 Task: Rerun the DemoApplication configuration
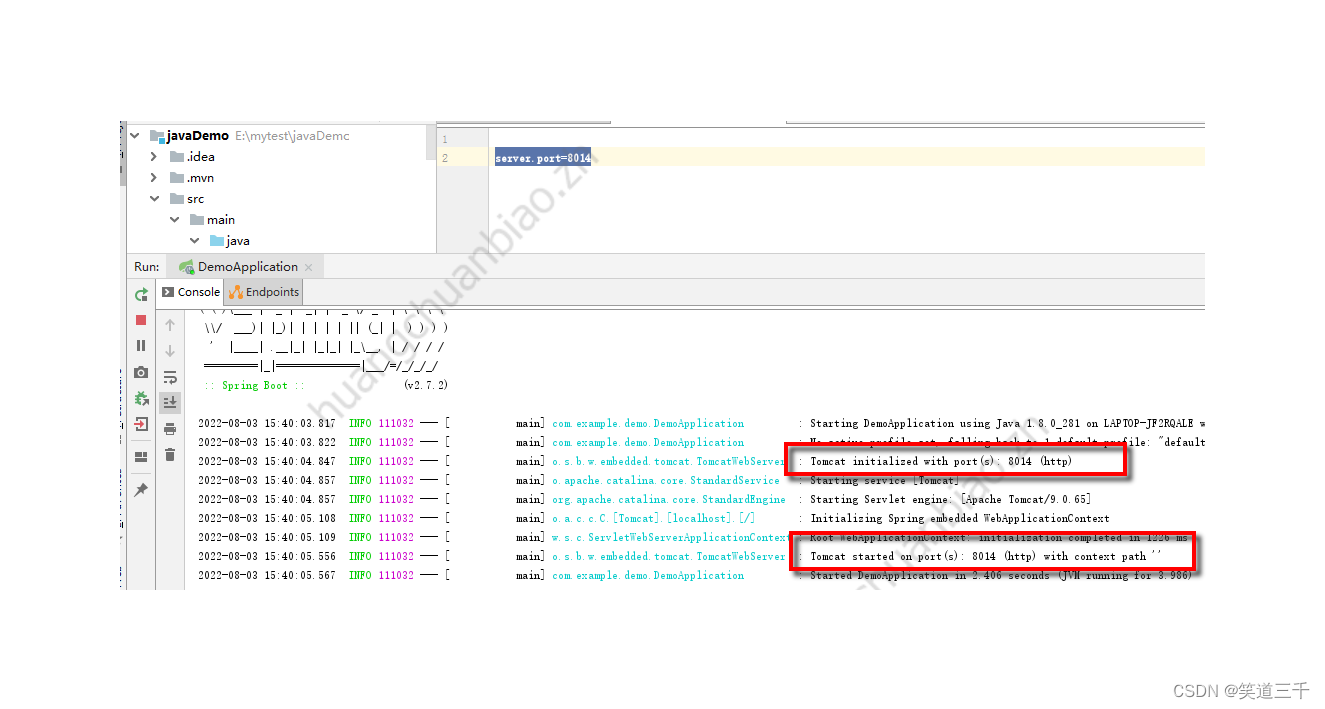pos(141,294)
